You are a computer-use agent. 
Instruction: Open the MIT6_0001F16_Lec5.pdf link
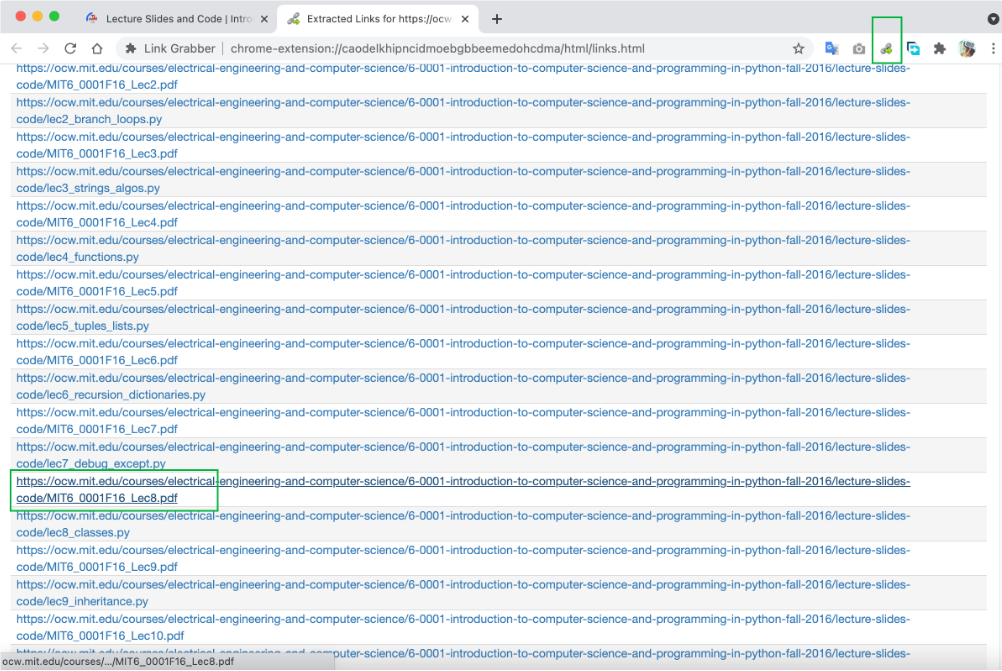coord(463,283)
